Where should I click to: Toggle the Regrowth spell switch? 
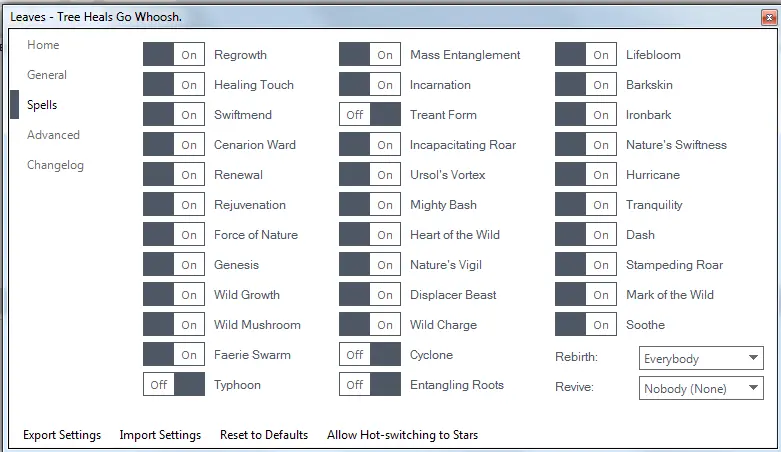174,54
